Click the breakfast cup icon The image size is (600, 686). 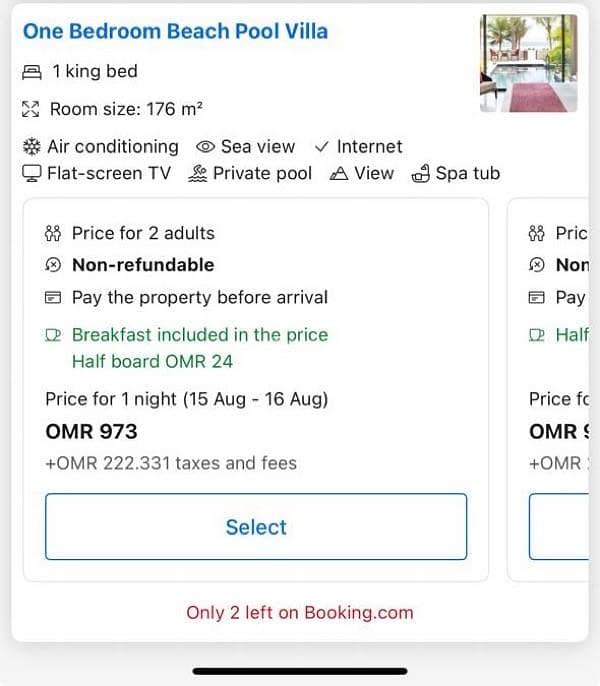coord(53,335)
